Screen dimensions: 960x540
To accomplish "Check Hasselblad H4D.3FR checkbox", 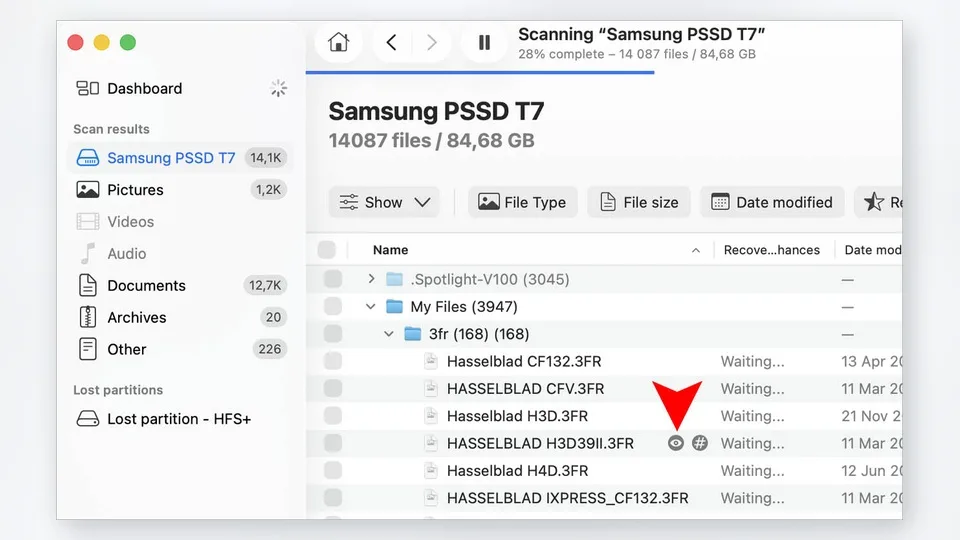I will (x=333, y=470).
